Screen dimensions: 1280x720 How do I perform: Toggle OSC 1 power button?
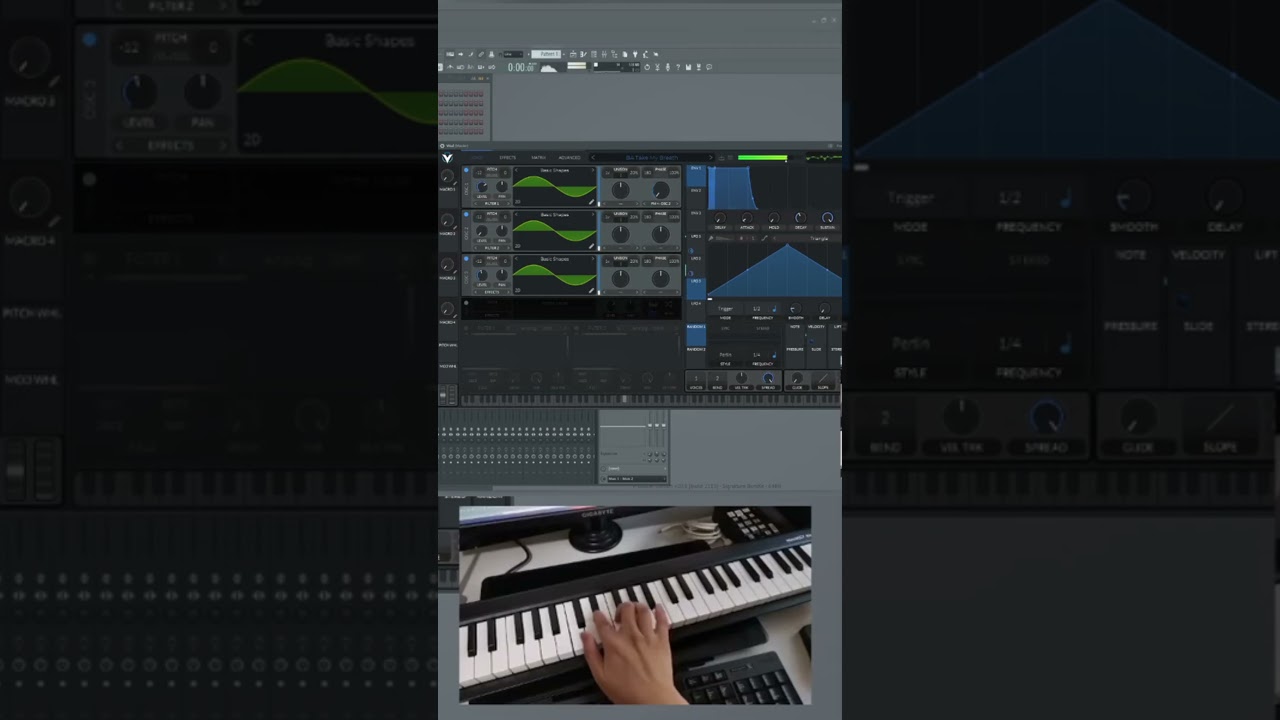[x=466, y=170]
